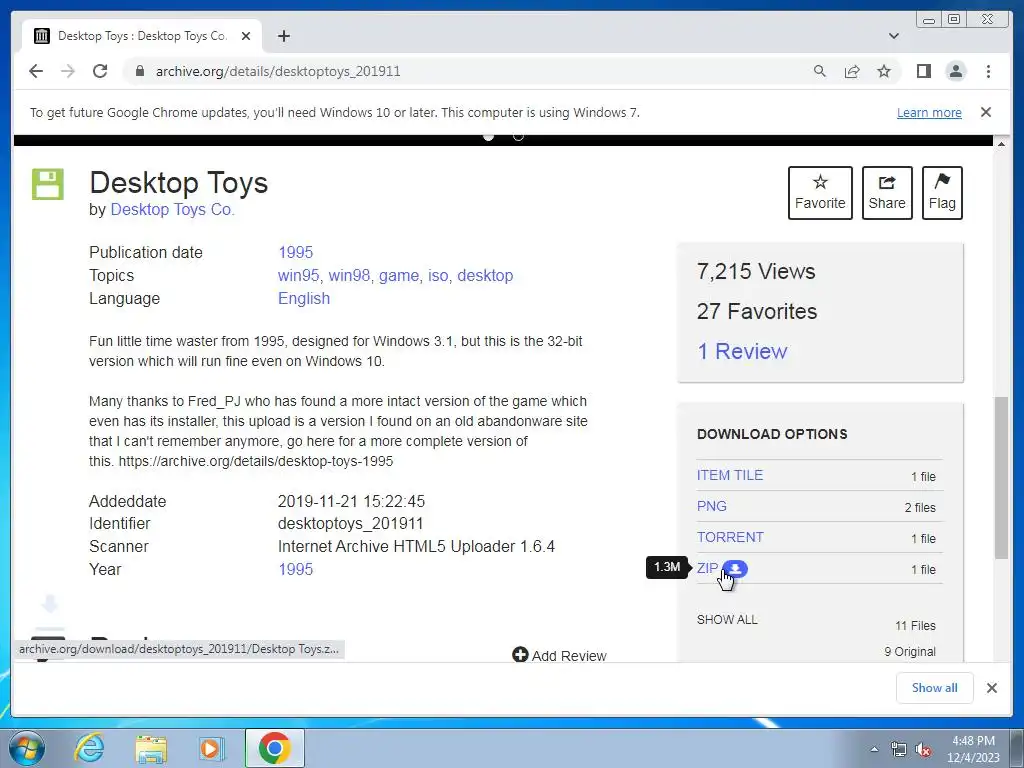
Task: Open the win95 topic link
Action: [298, 276]
